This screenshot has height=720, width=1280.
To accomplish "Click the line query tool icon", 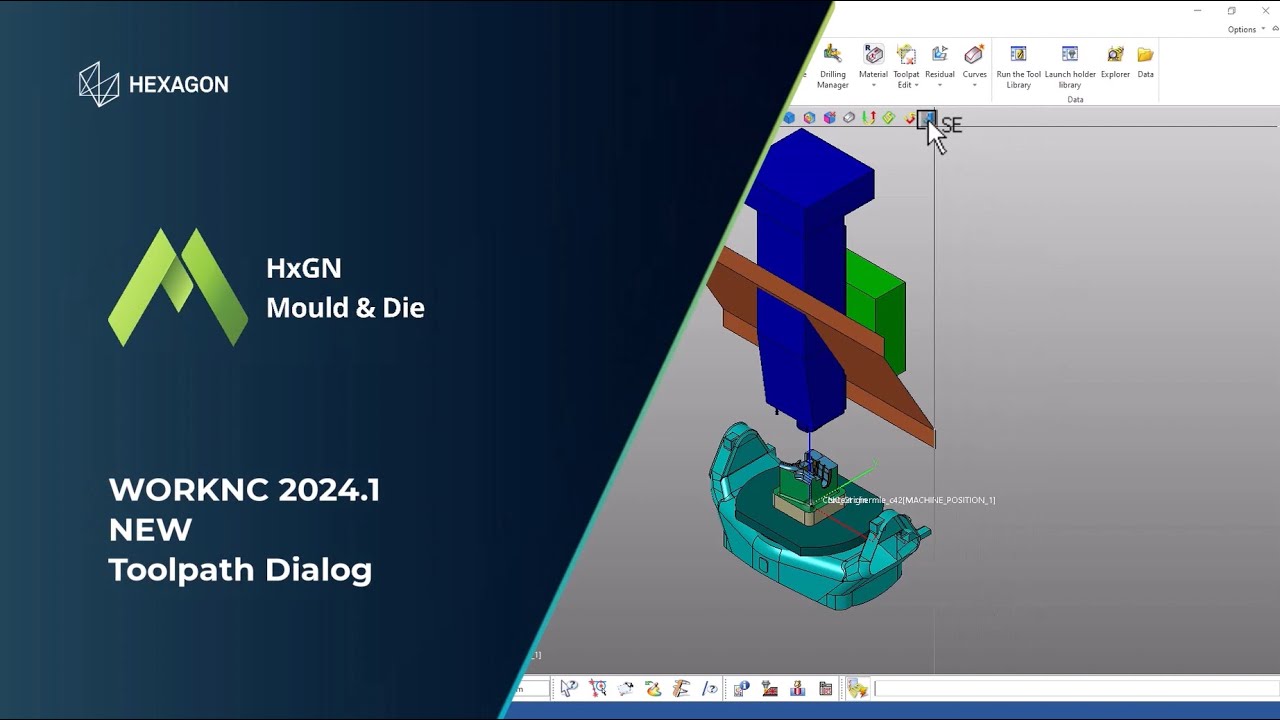I will pos(709,688).
